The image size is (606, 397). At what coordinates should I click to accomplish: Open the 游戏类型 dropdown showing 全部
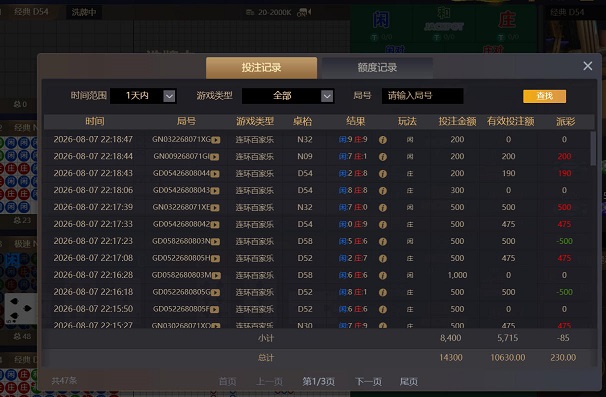288,96
